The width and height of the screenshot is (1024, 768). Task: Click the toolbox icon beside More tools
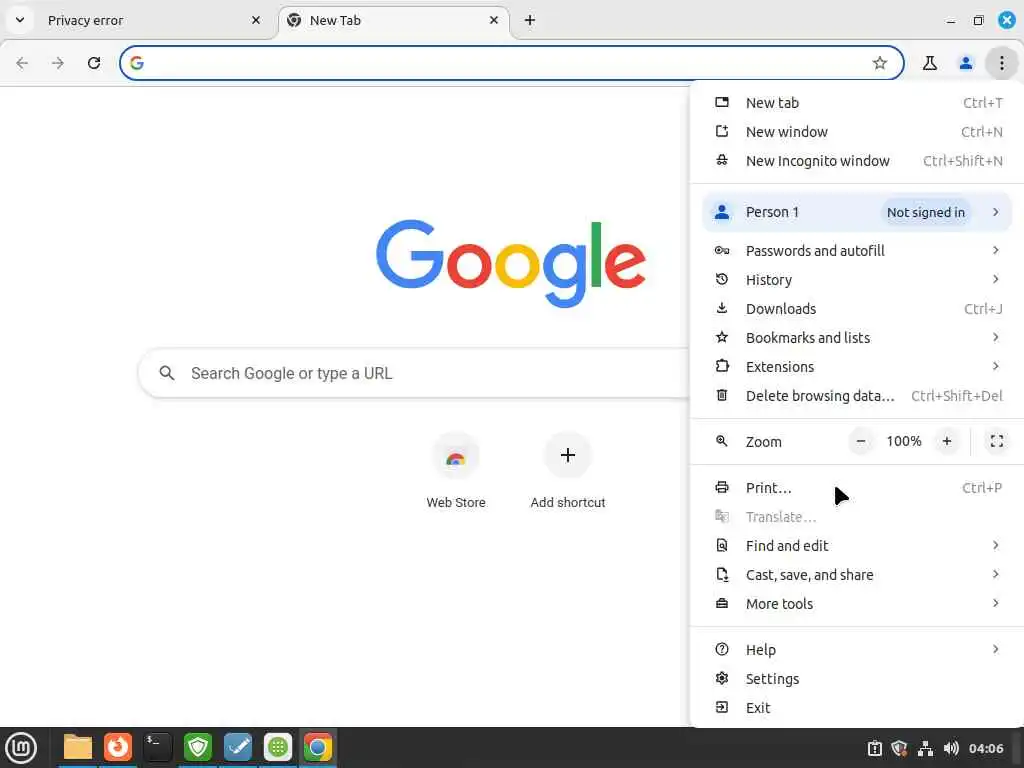(722, 603)
